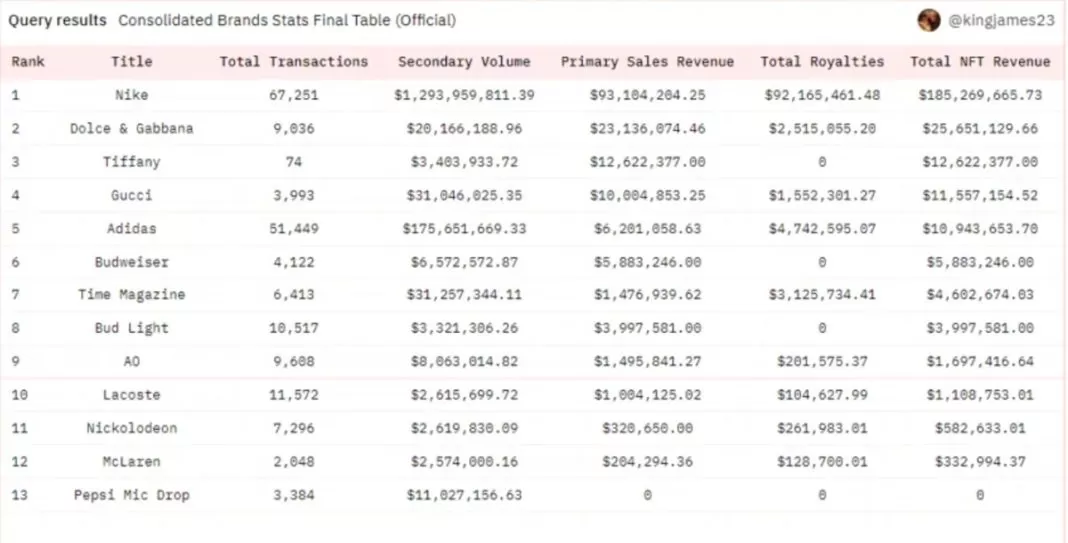Open Consolidated Brands Stats Final Table title
Image resolution: width=1068 pixels, height=543 pixels.
tap(287, 20)
